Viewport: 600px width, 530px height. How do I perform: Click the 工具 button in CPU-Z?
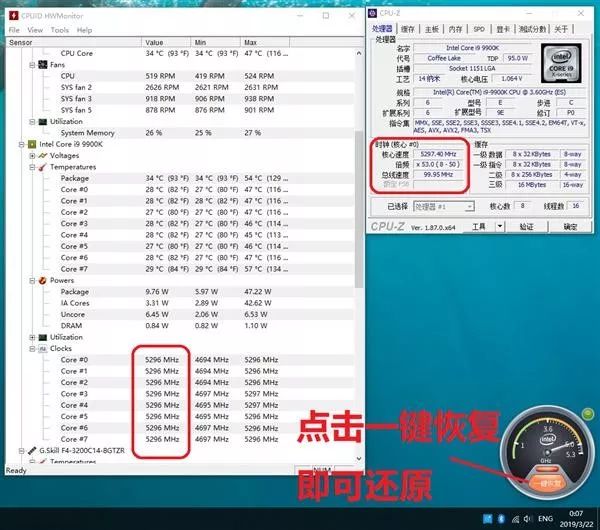click(x=478, y=227)
